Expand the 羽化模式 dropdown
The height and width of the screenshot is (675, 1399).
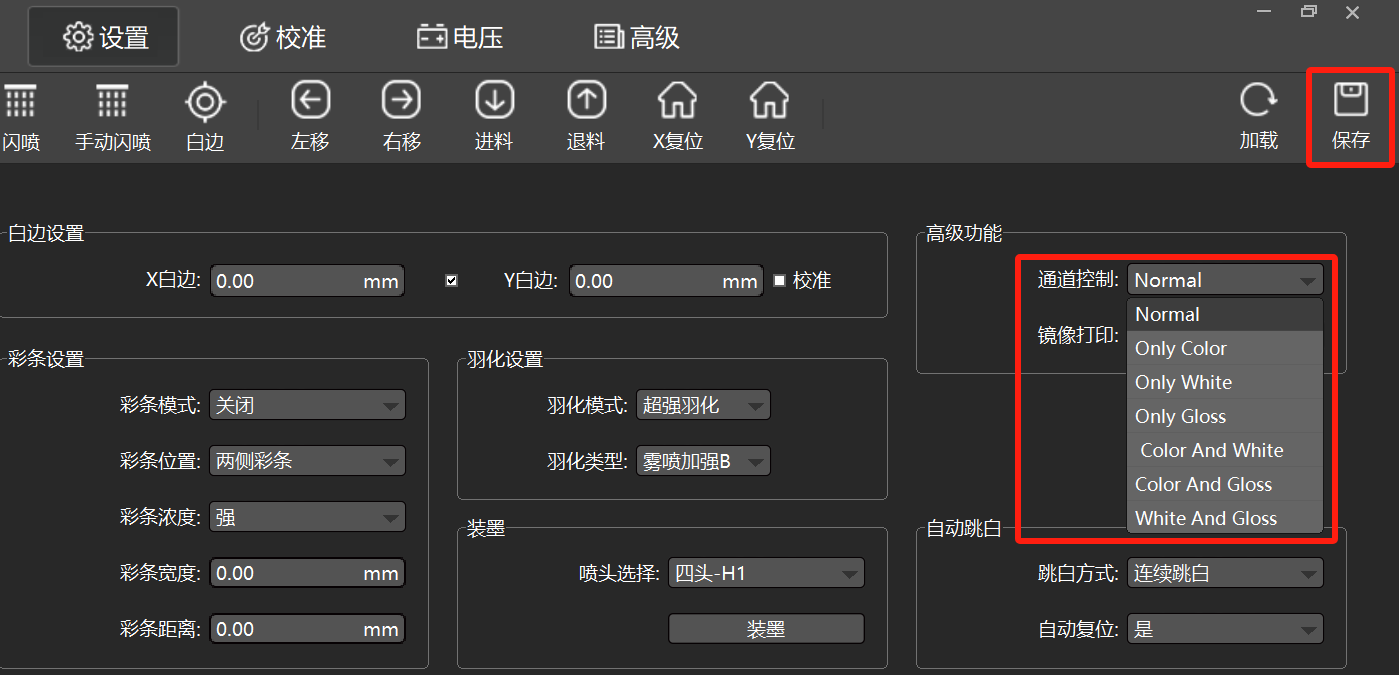click(x=703, y=405)
